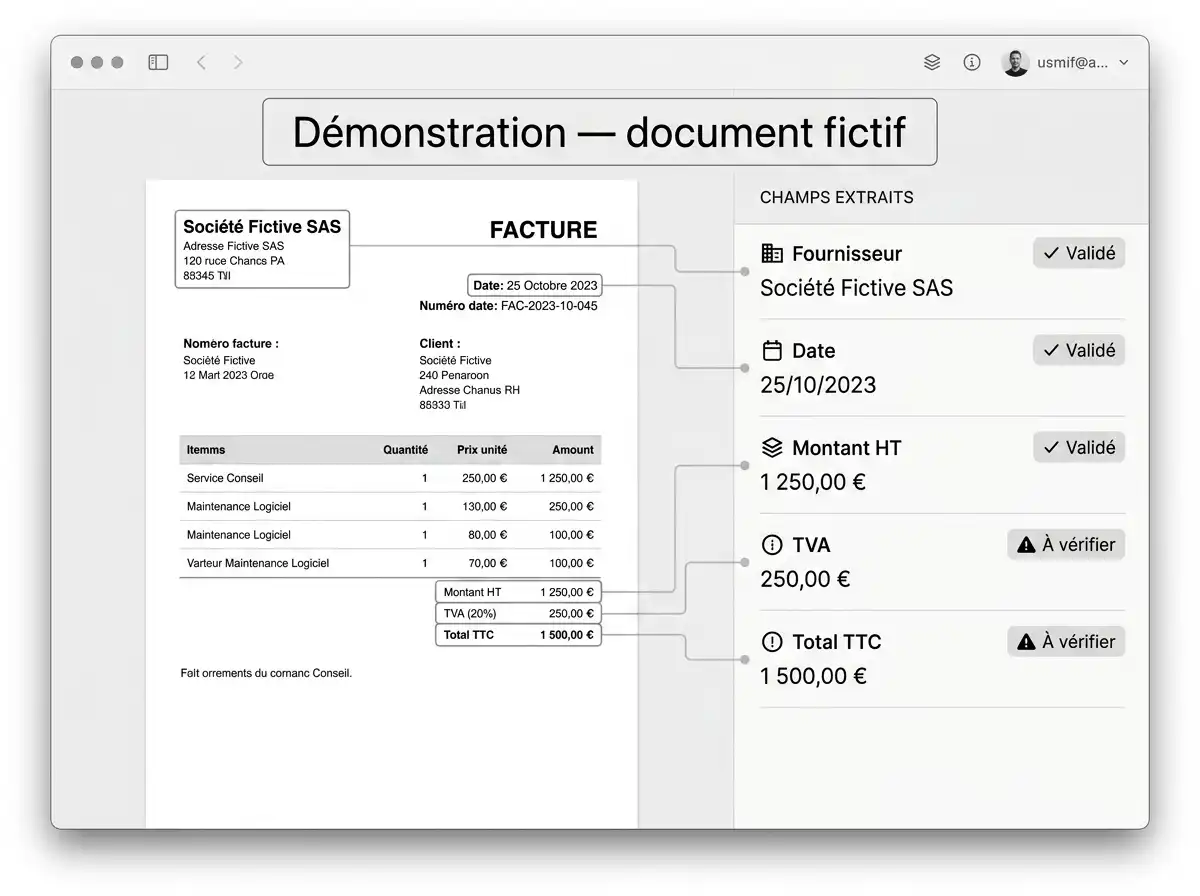Click the calendar icon beside Date field

click(x=772, y=350)
